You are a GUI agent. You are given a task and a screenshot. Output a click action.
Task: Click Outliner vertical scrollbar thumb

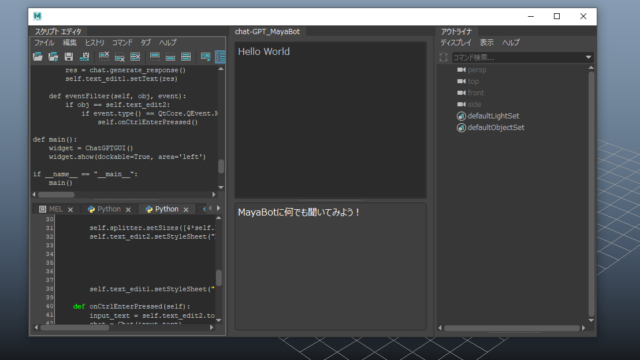[591, 194]
